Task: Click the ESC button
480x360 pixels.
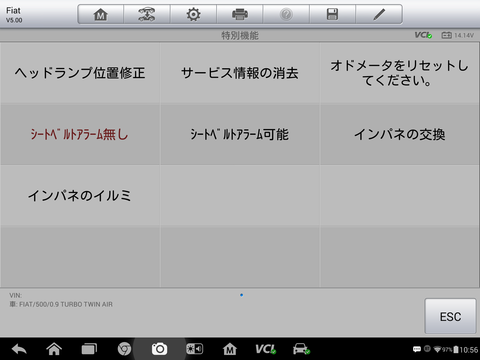Action: (x=450, y=316)
